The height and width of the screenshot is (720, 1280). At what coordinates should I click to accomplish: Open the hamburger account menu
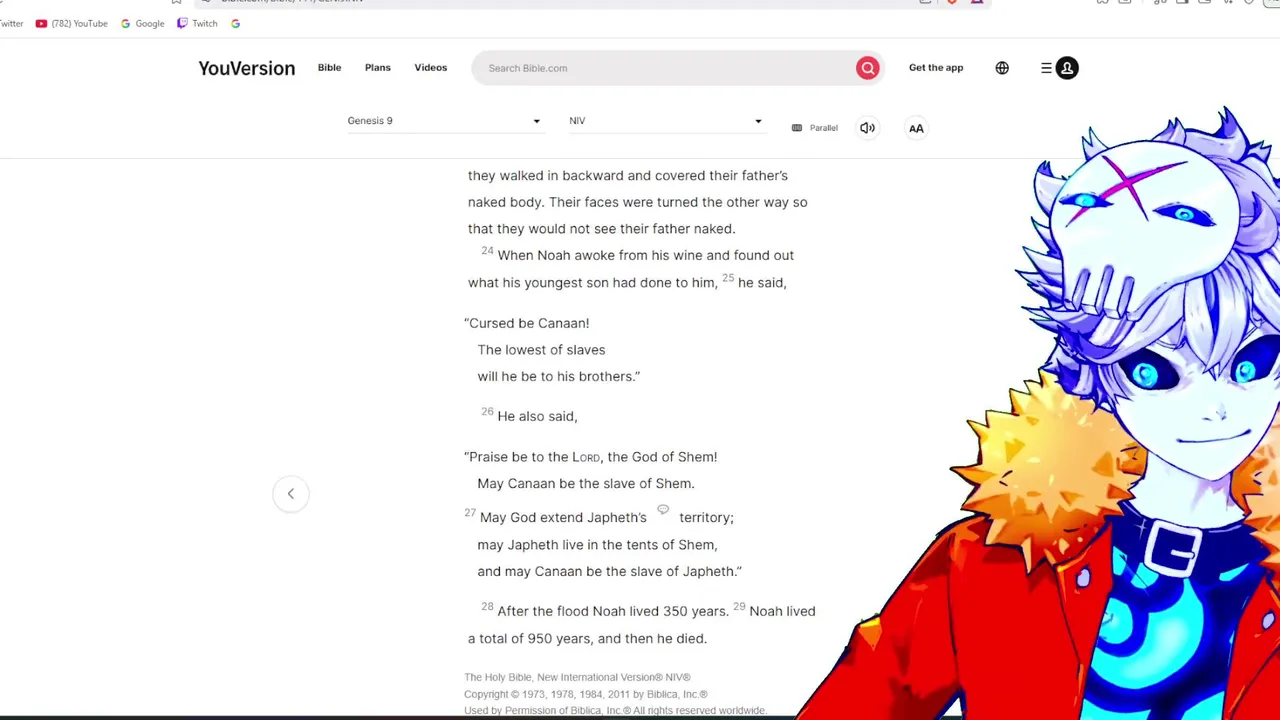[1046, 68]
